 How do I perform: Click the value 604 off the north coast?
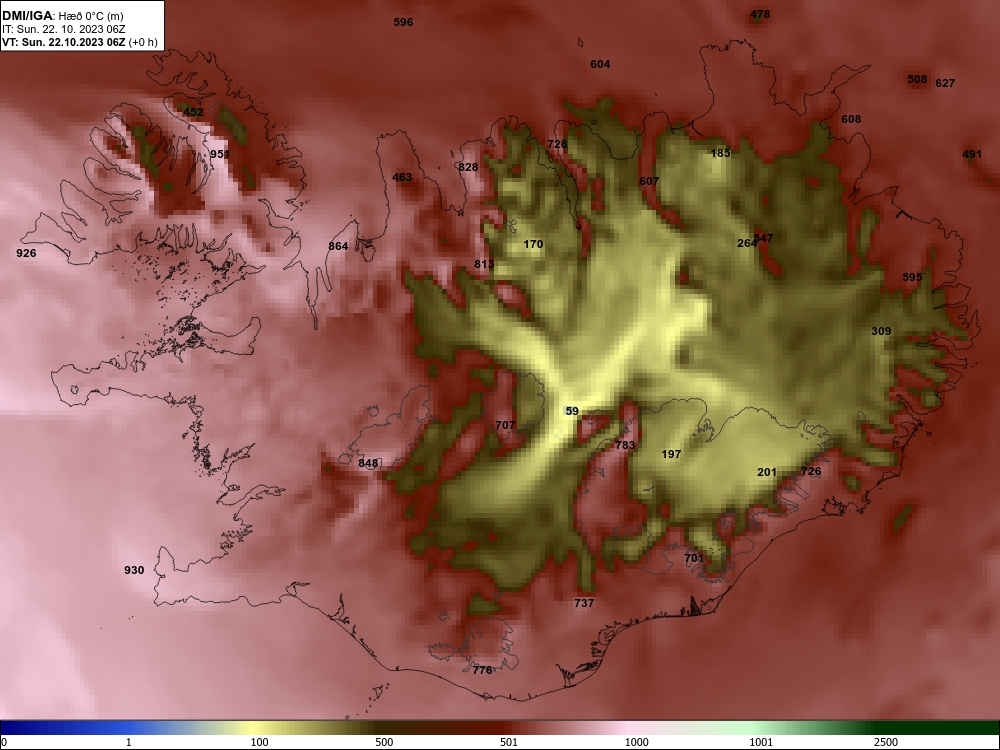point(600,64)
